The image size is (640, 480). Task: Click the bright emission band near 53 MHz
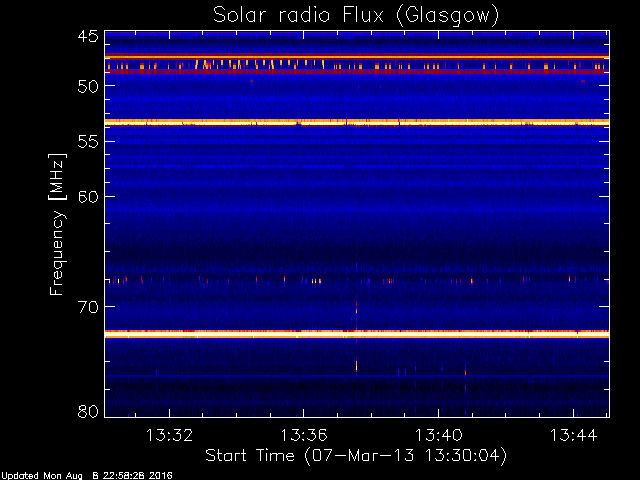coord(357,122)
